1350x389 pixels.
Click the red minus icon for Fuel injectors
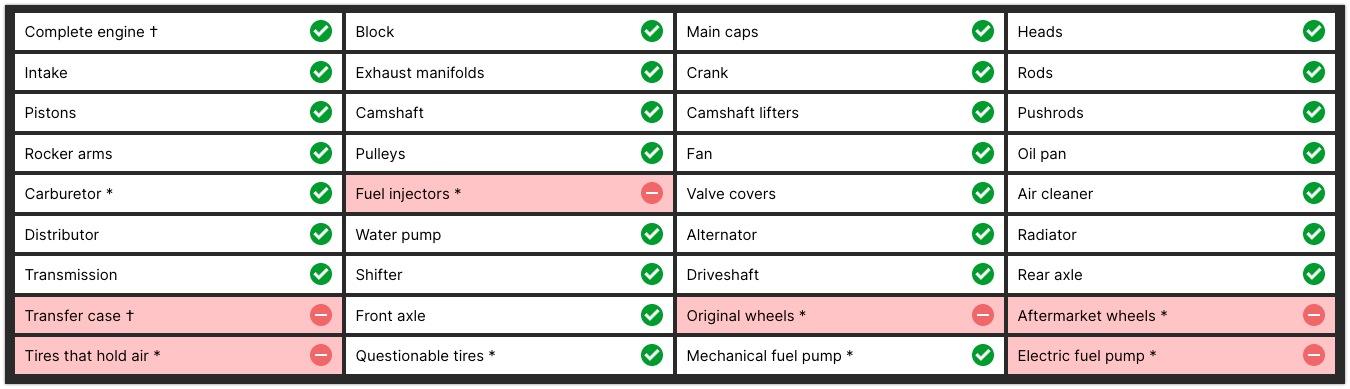tap(652, 193)
